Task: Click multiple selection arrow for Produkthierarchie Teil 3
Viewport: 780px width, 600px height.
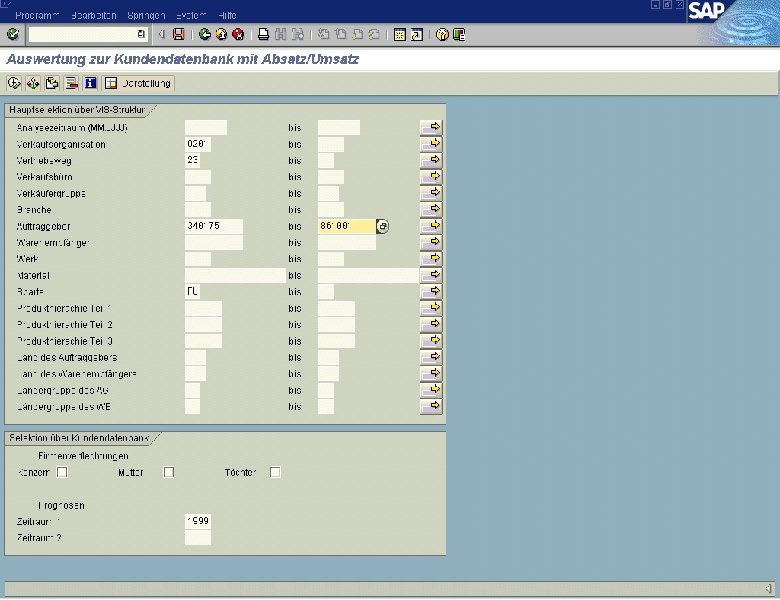Action: tap(431, 341)
